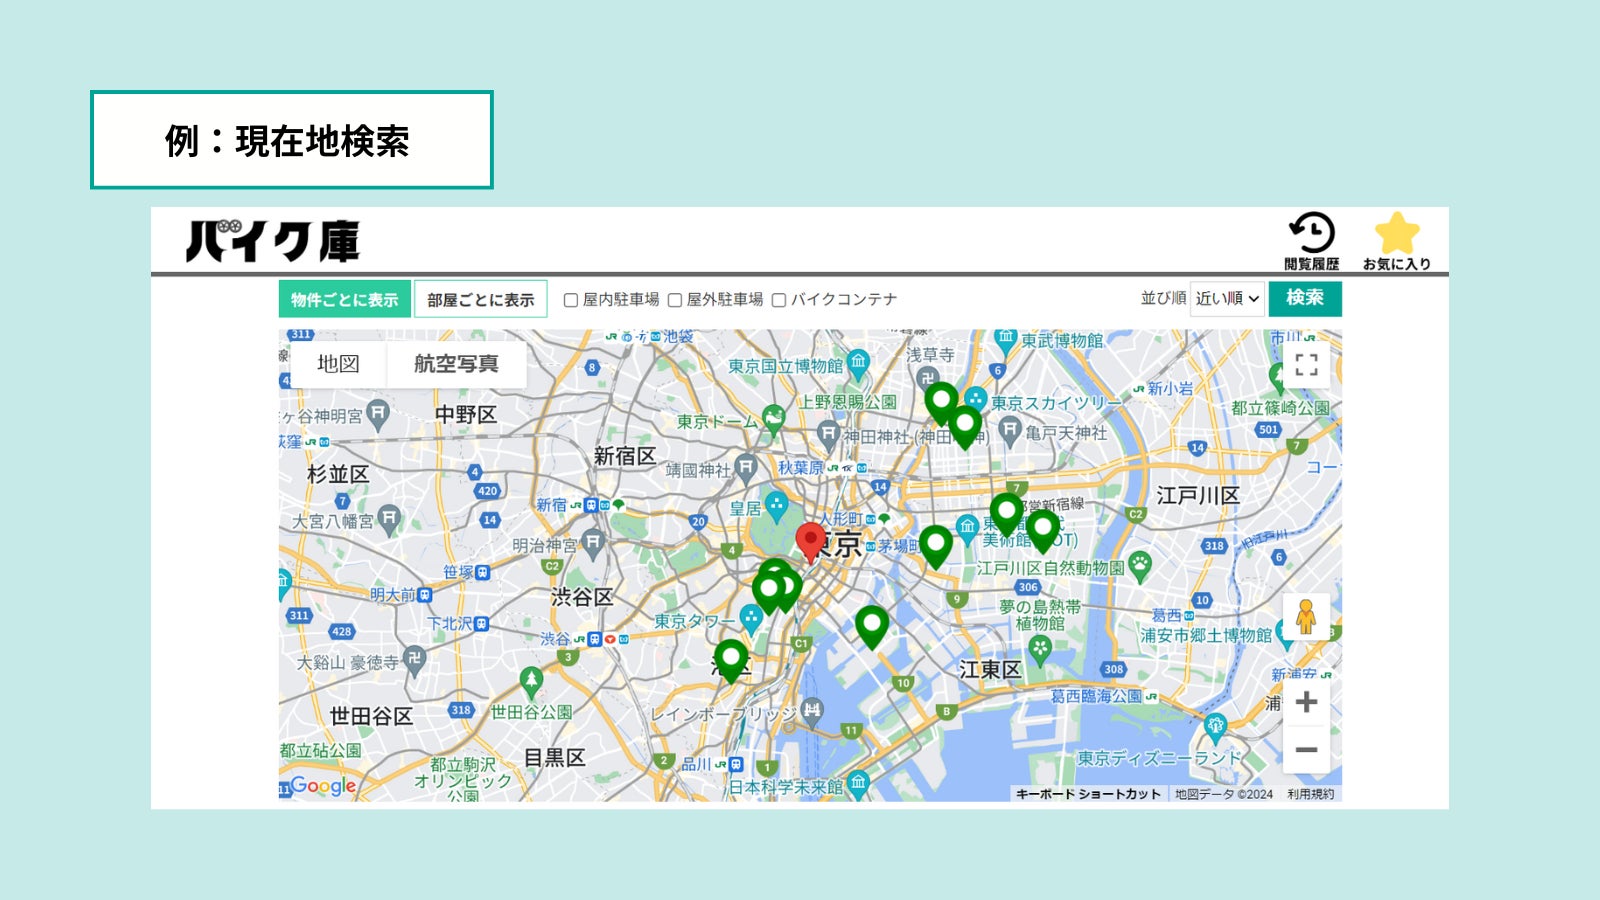
Task: Select the Street View pegman
Action: click(x=1306, y=617)
